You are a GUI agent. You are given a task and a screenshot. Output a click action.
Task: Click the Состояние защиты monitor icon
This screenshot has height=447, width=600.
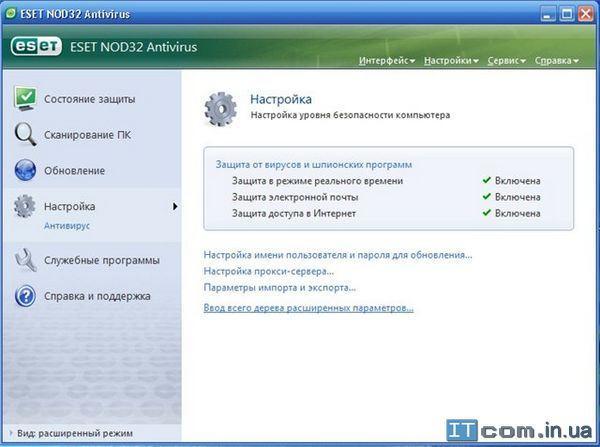25,99
